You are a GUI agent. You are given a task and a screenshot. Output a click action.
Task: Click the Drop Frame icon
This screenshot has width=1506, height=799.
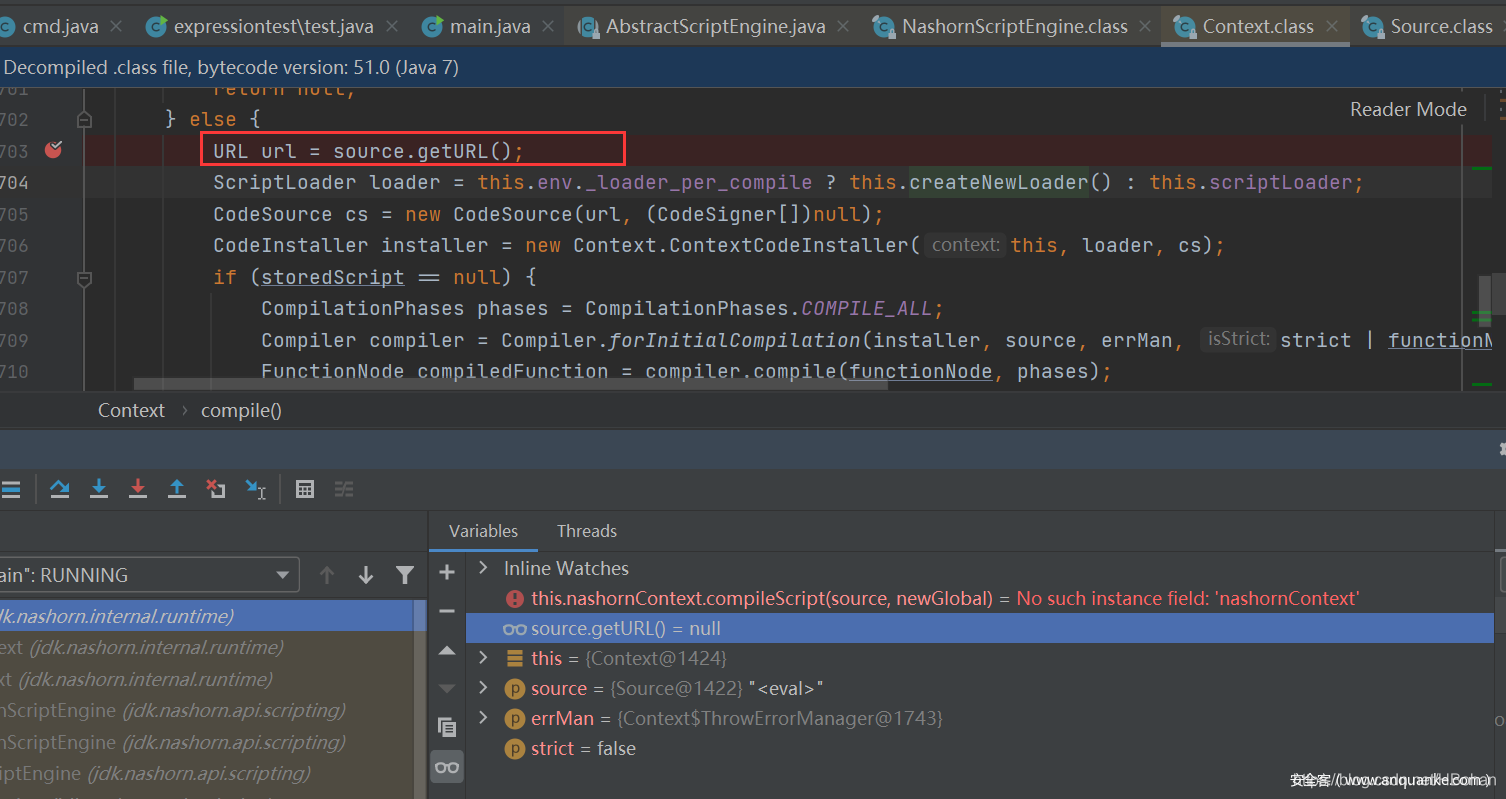[216, 489]
